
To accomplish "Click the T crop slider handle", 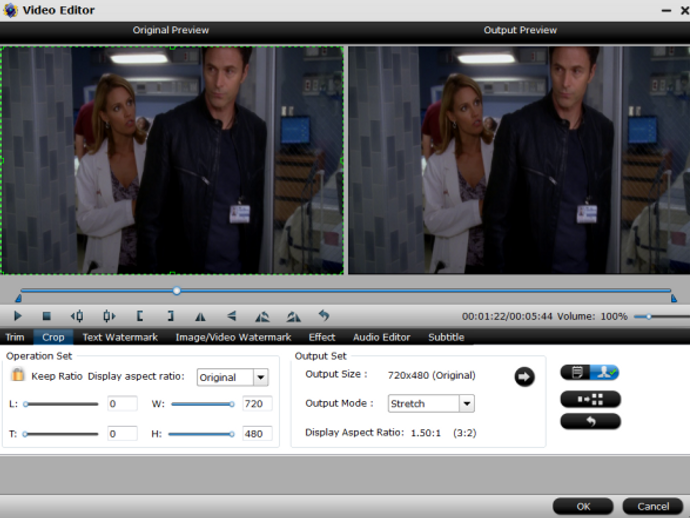I will [25, 434].
